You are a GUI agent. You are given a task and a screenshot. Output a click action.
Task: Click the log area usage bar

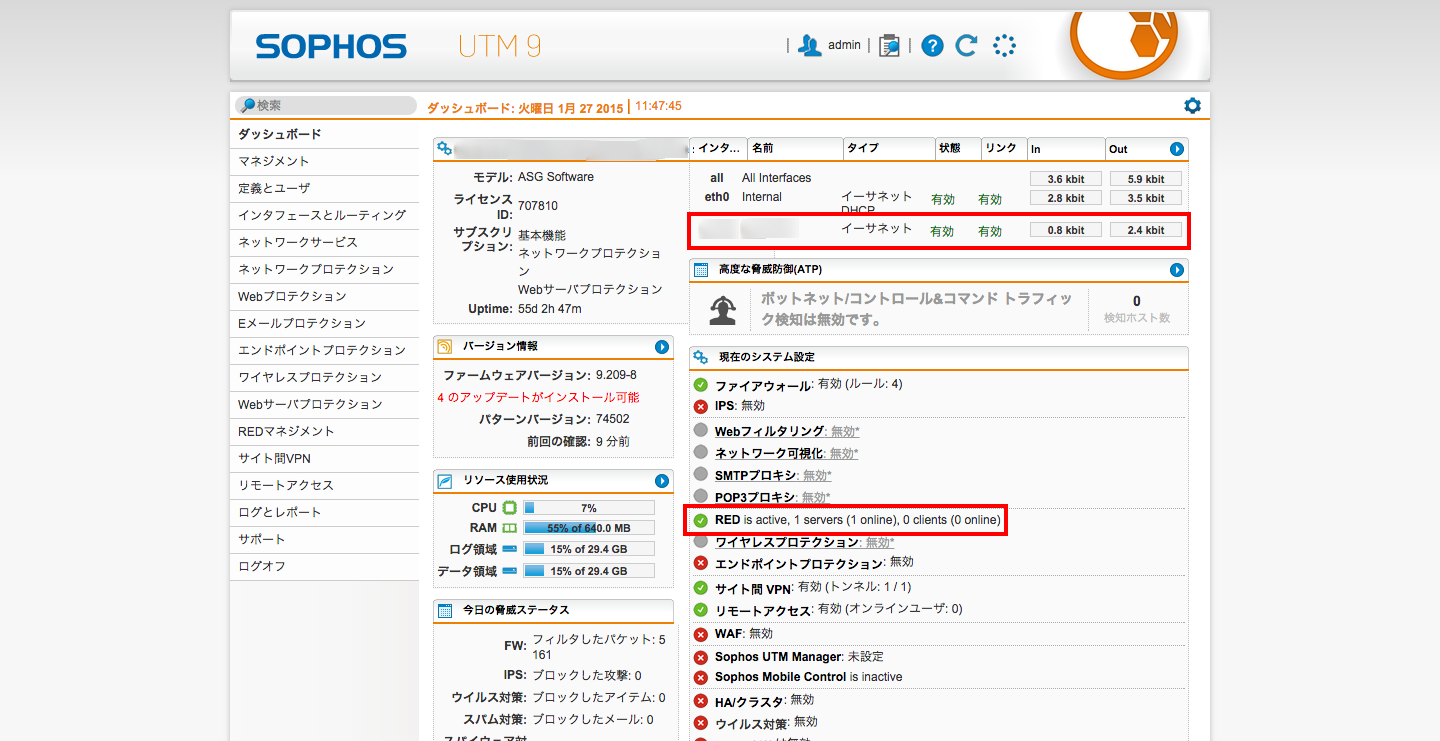[589, 549]
